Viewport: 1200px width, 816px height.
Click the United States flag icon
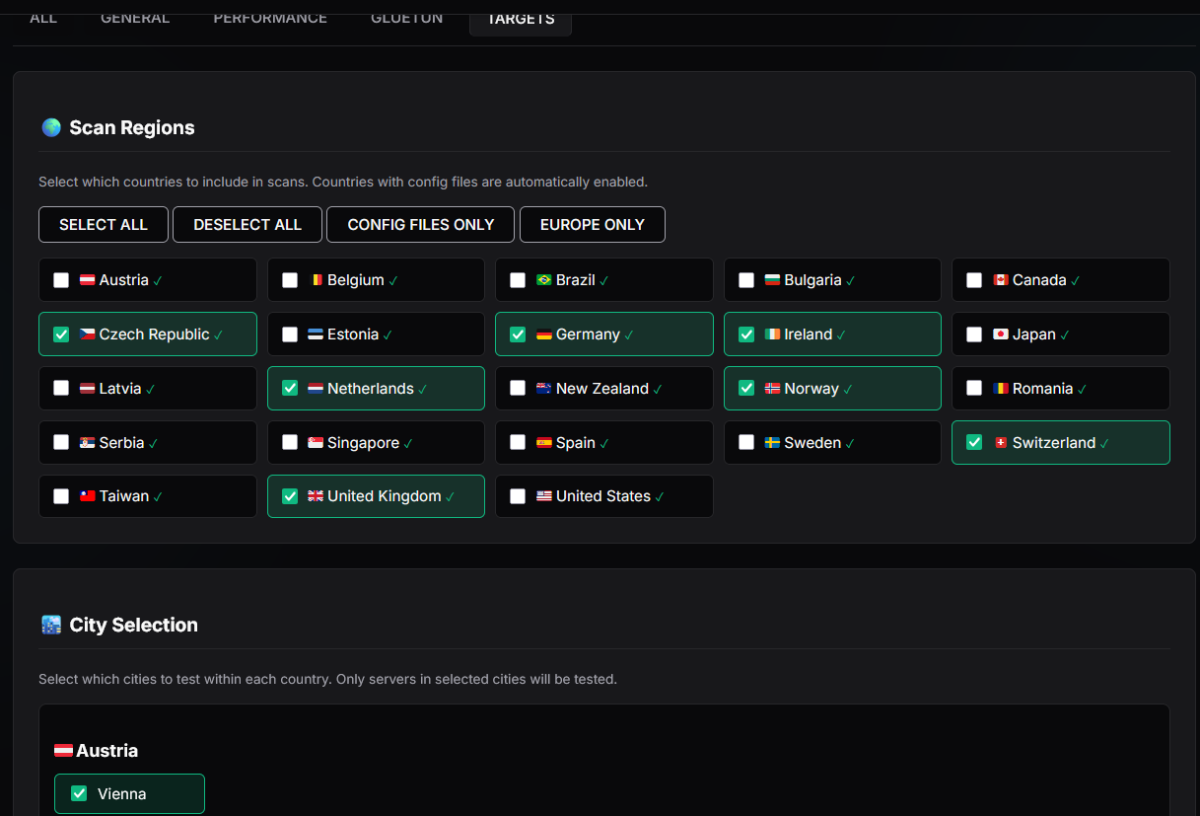pos(544,497)
